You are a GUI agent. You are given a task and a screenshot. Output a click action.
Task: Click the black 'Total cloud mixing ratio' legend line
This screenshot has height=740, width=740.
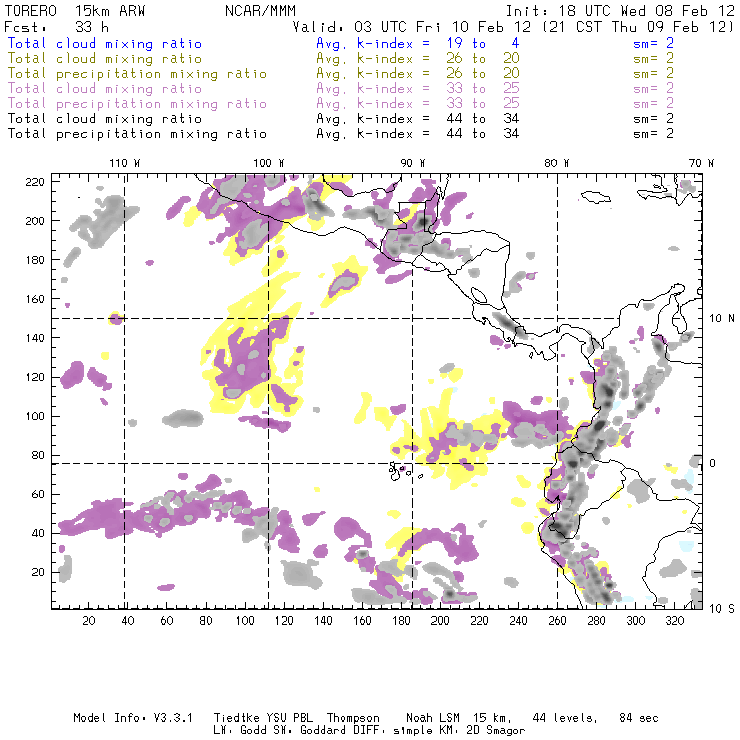point(105,119)
